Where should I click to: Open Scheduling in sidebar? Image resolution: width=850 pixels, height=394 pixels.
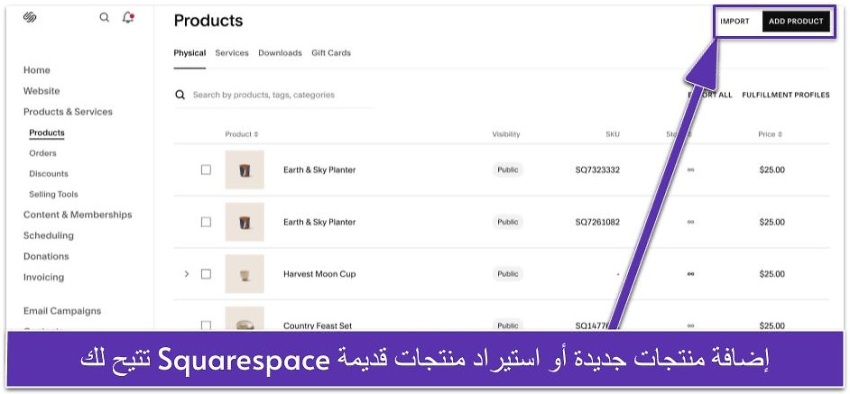[x=48, y=235]
